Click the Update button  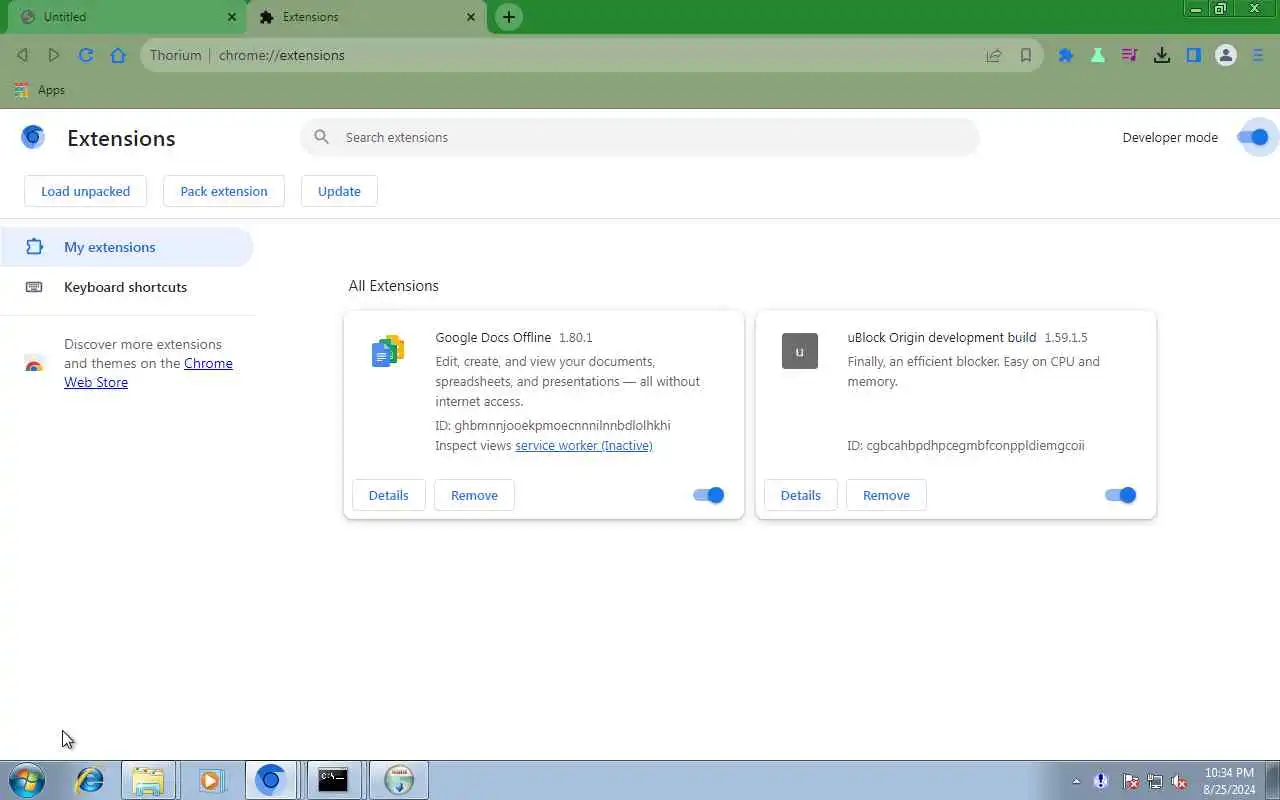339,191
